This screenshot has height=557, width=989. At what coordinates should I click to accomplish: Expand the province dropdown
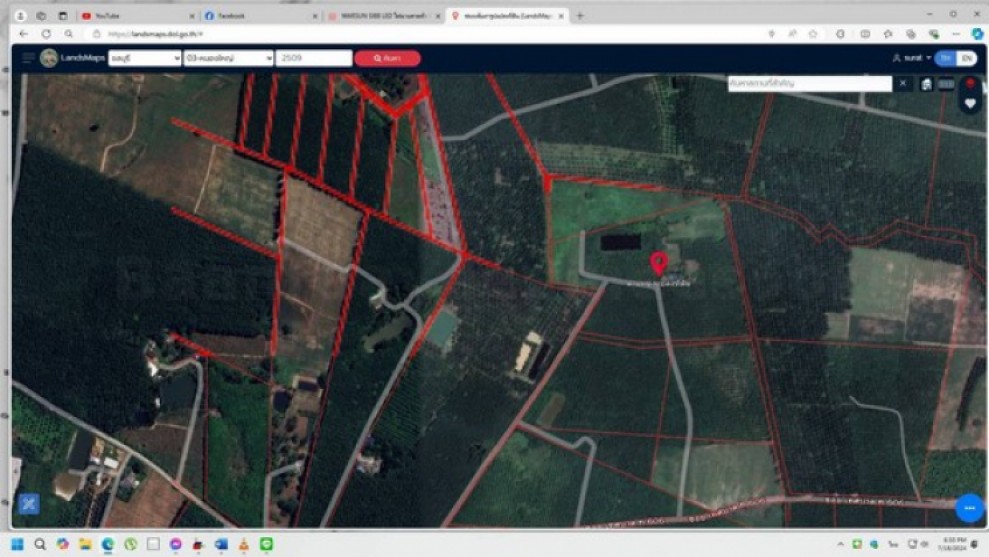pyautogui.click(x=145, y=58)
